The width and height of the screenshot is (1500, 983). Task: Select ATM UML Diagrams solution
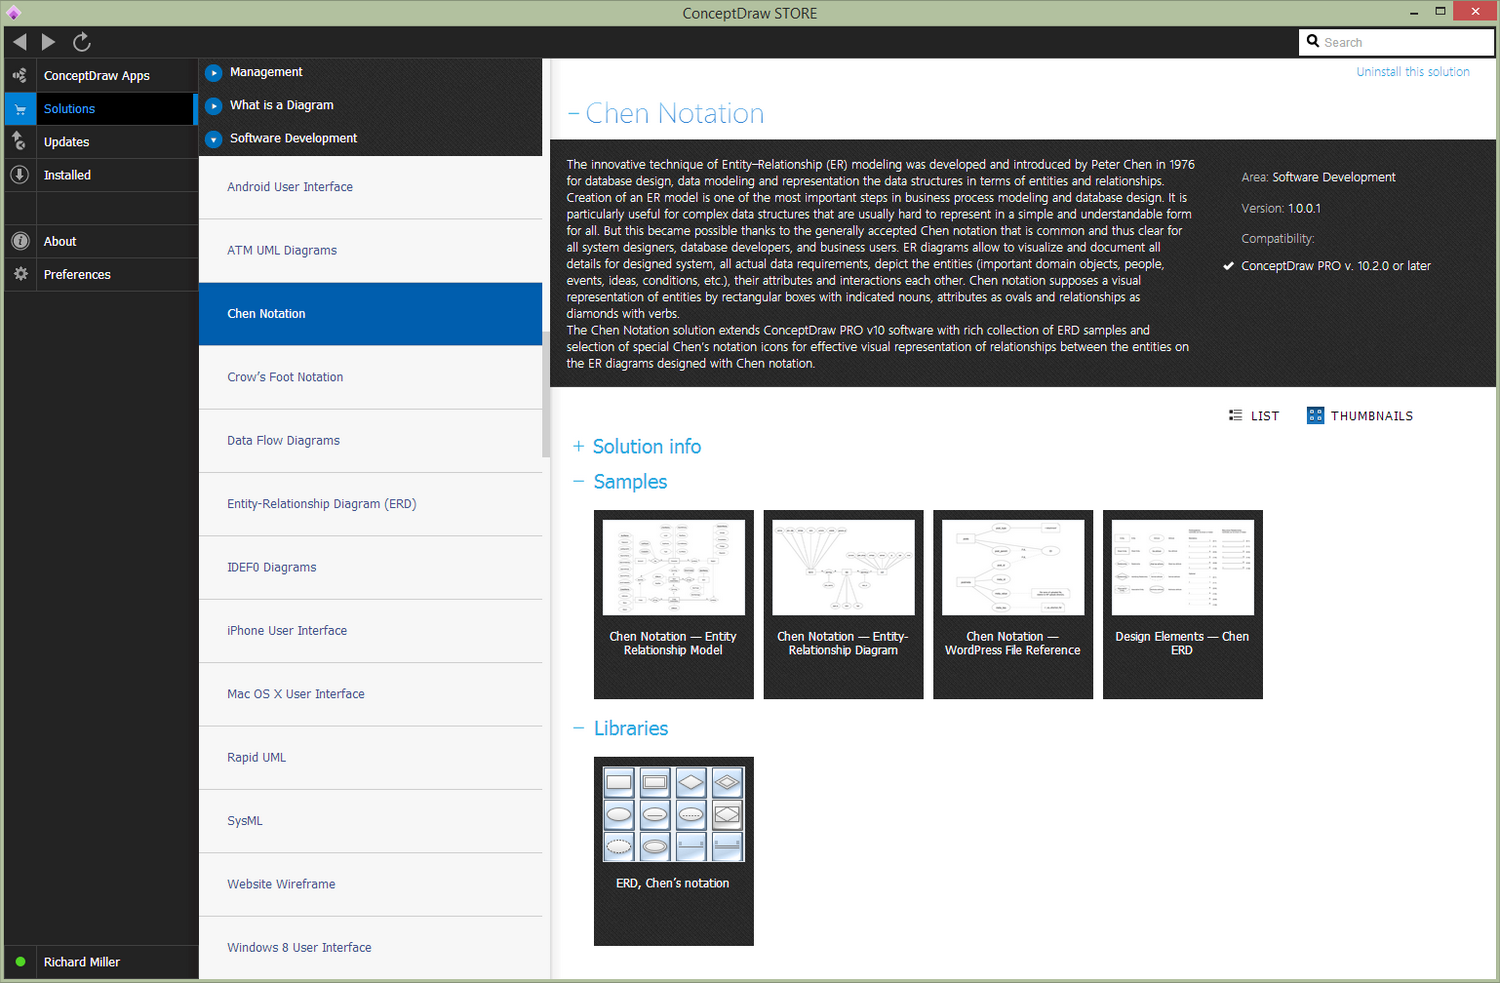pyautogui.click(x=370, y=250)
